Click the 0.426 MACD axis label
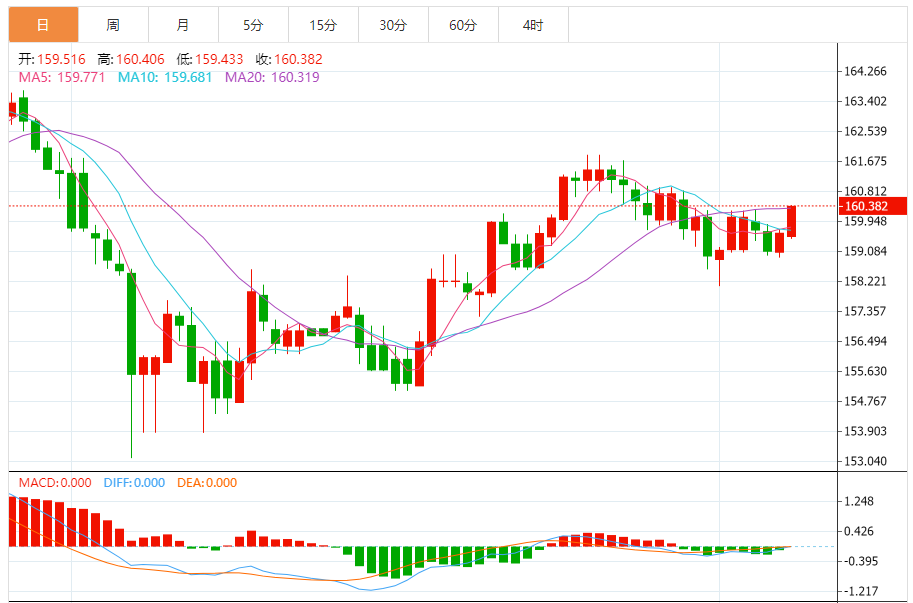 click(859, 531)
